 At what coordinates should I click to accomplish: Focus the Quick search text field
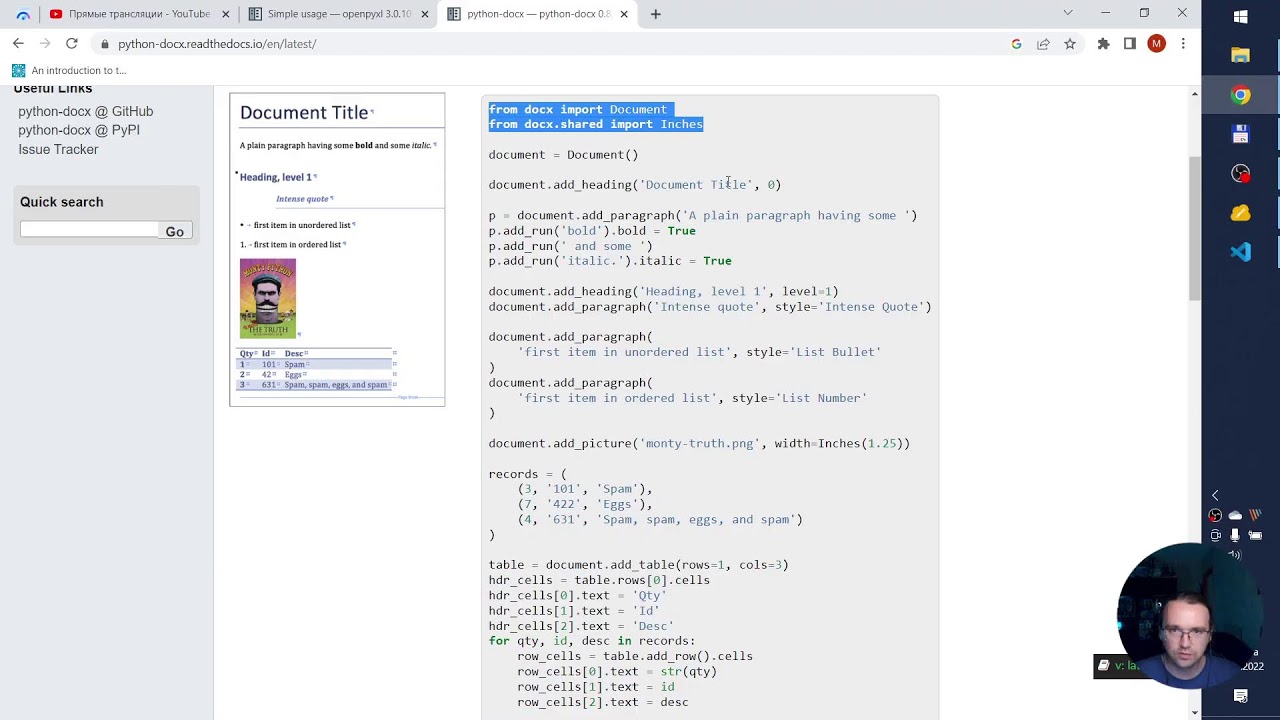tap(89, 230)
